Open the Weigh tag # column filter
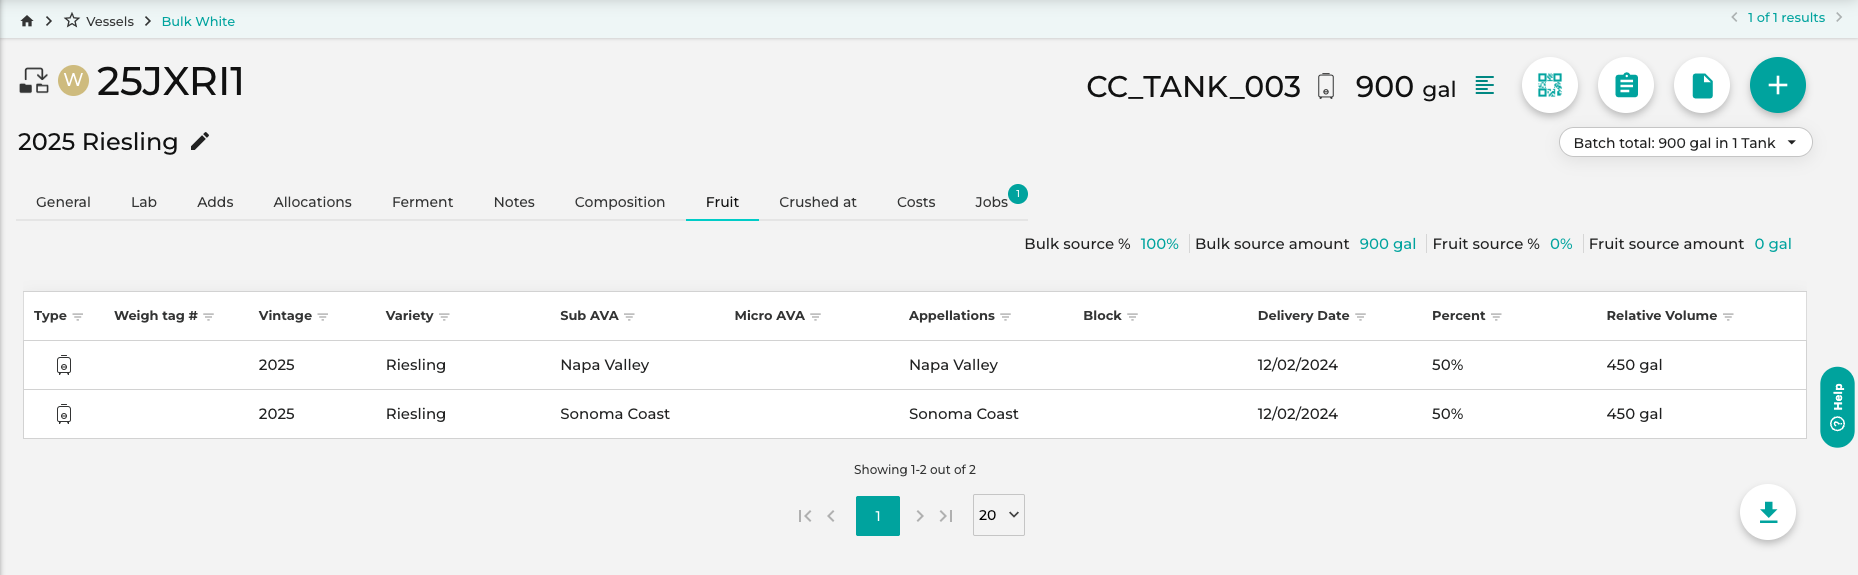The image size is (1858, 575). (209, 316)
